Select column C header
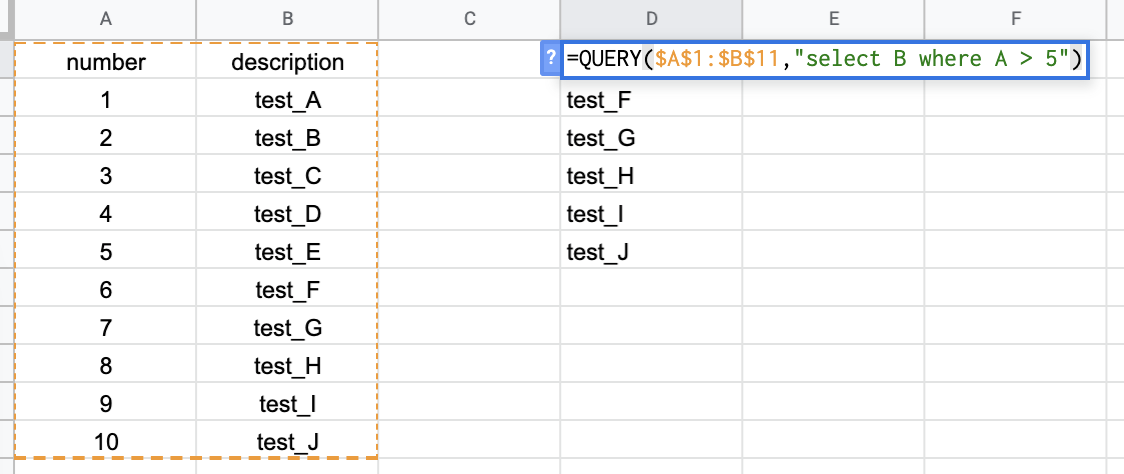 pos(470,19)
